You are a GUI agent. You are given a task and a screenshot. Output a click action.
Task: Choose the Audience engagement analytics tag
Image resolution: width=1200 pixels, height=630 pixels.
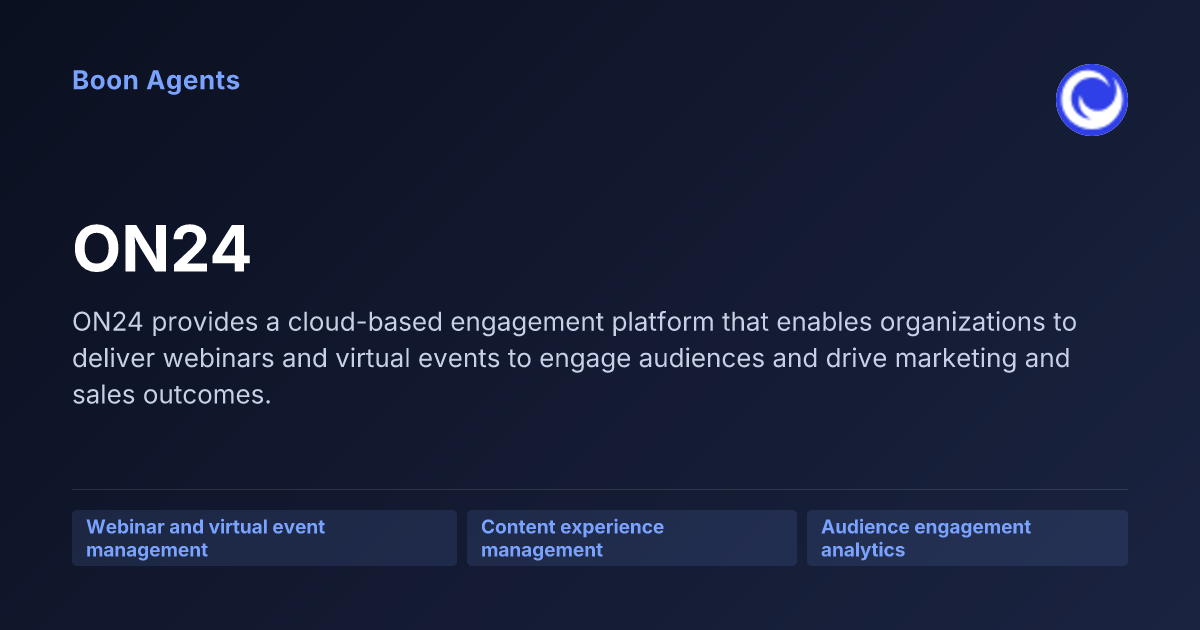pos(967,538)
